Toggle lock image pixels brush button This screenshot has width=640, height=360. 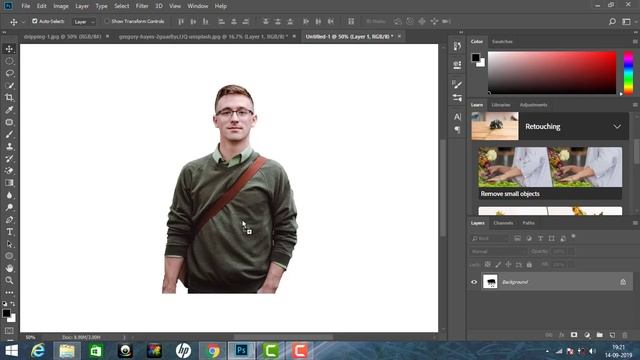pyautogui.click(x=498, y=264)
